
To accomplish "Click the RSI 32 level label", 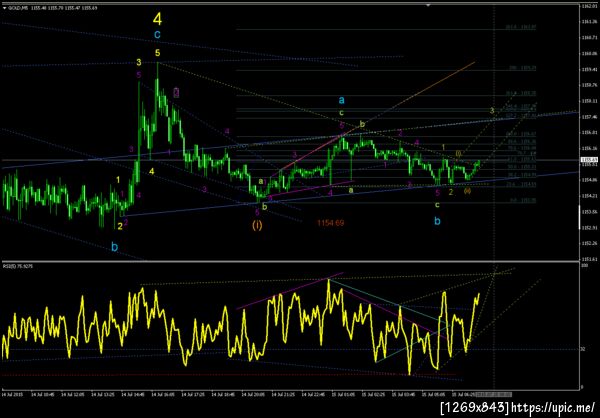I will [x=583, y=349].
